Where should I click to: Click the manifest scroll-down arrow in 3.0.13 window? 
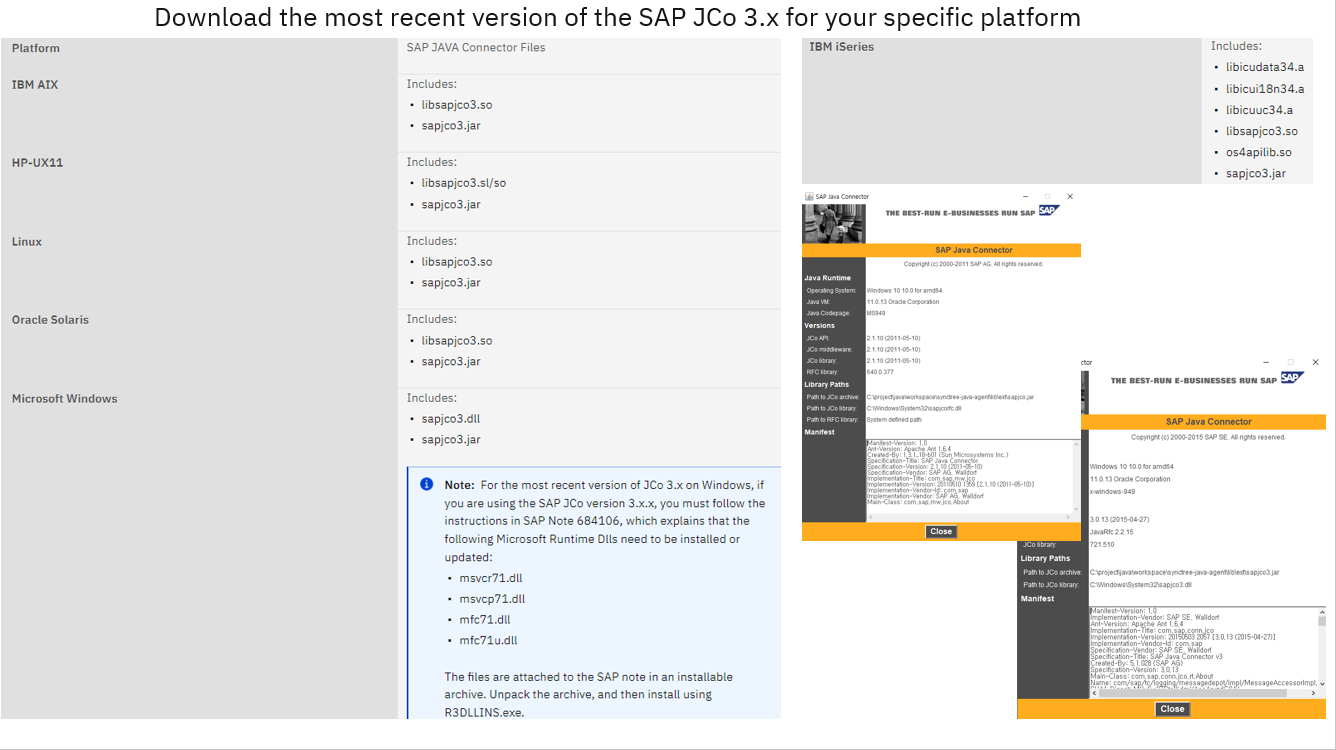[1321, 684]
